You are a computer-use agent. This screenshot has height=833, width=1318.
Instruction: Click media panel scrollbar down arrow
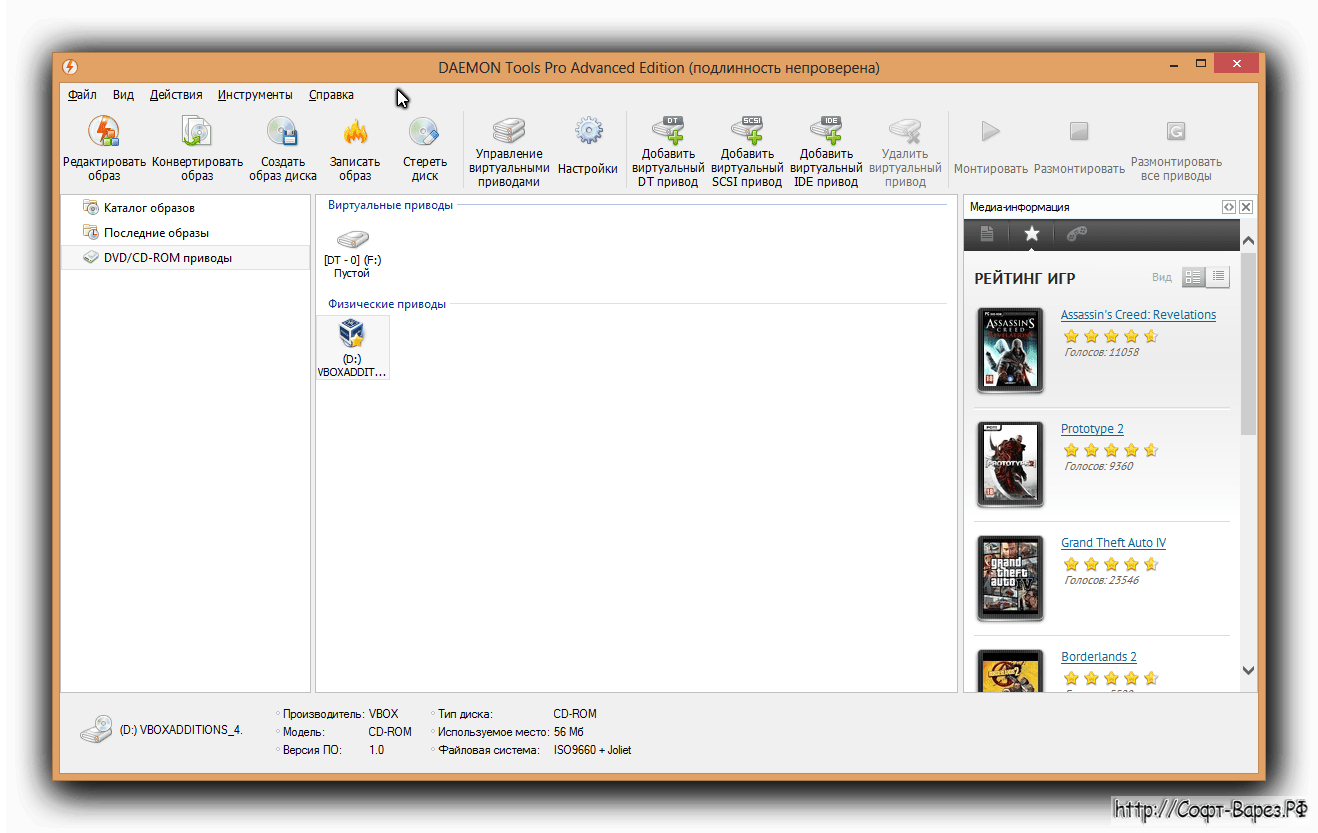[x=1248, y=671]
